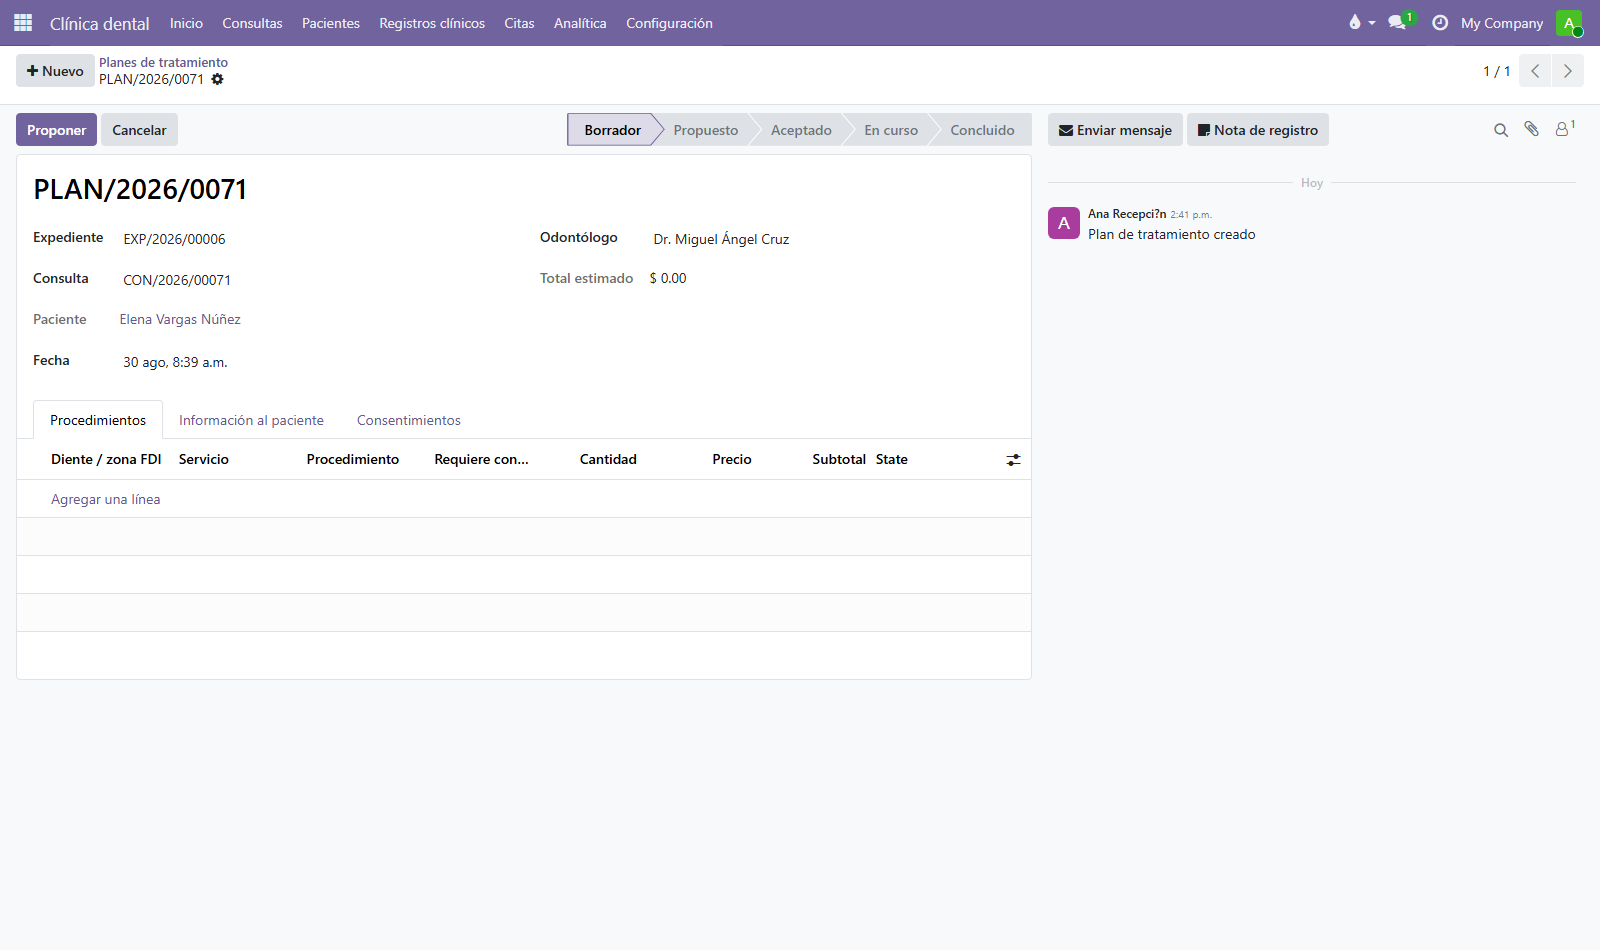Screen dimensions: 1600x950
Task: Create a new record with Nuevo
Action: 55,71
